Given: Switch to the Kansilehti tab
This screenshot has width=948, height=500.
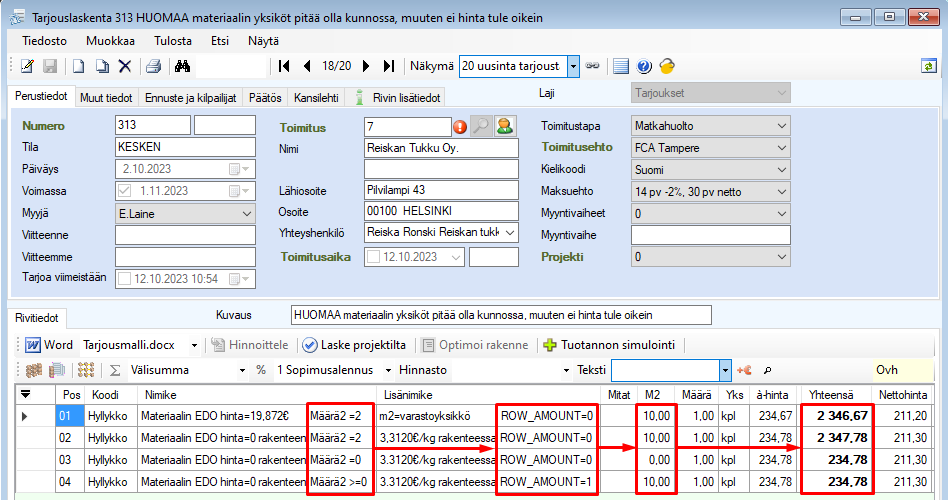Looking at the screenshot, I should click(x=316, y=97).
